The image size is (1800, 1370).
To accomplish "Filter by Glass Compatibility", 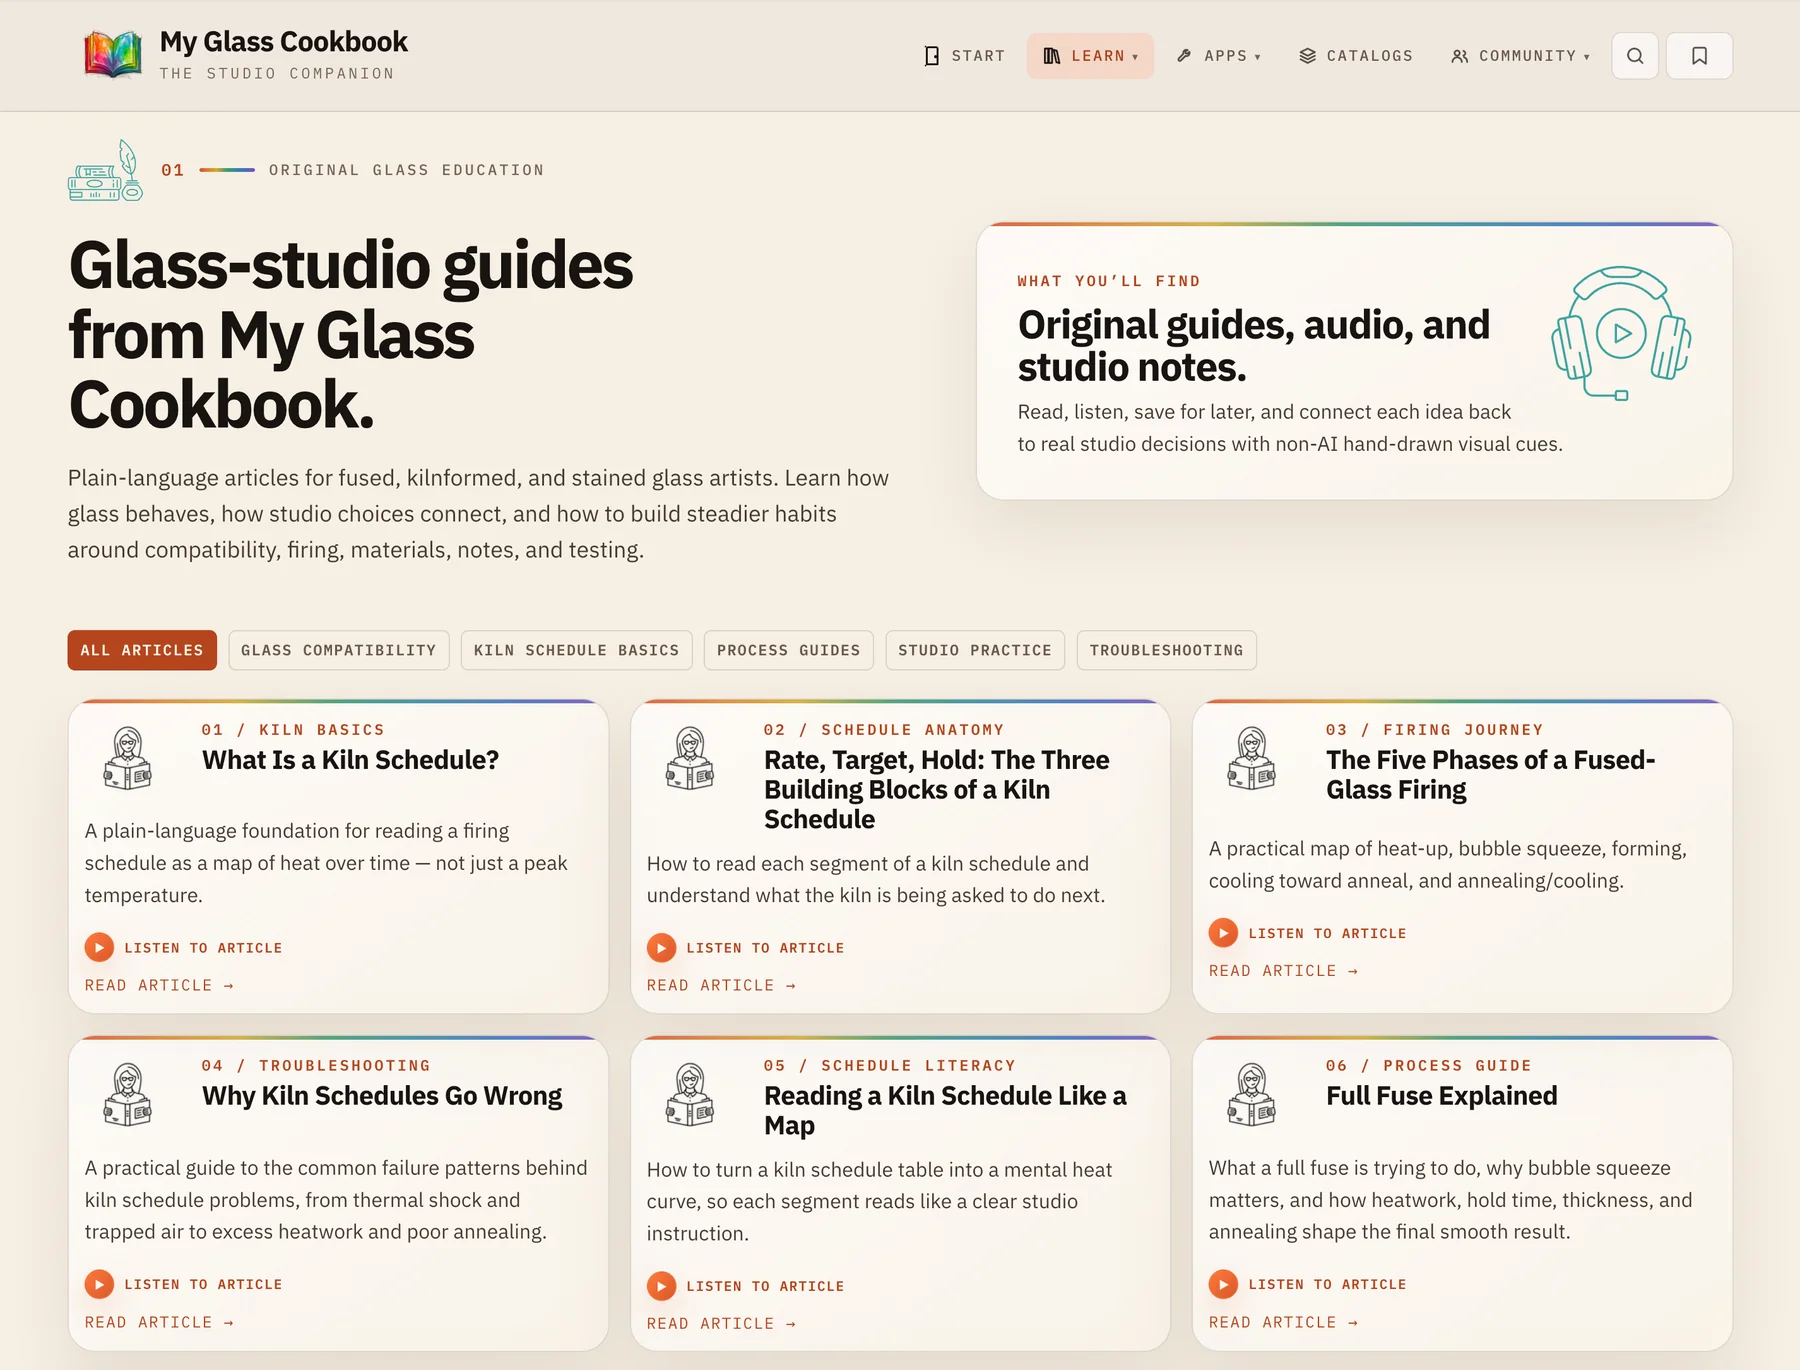I will [339, 650].
